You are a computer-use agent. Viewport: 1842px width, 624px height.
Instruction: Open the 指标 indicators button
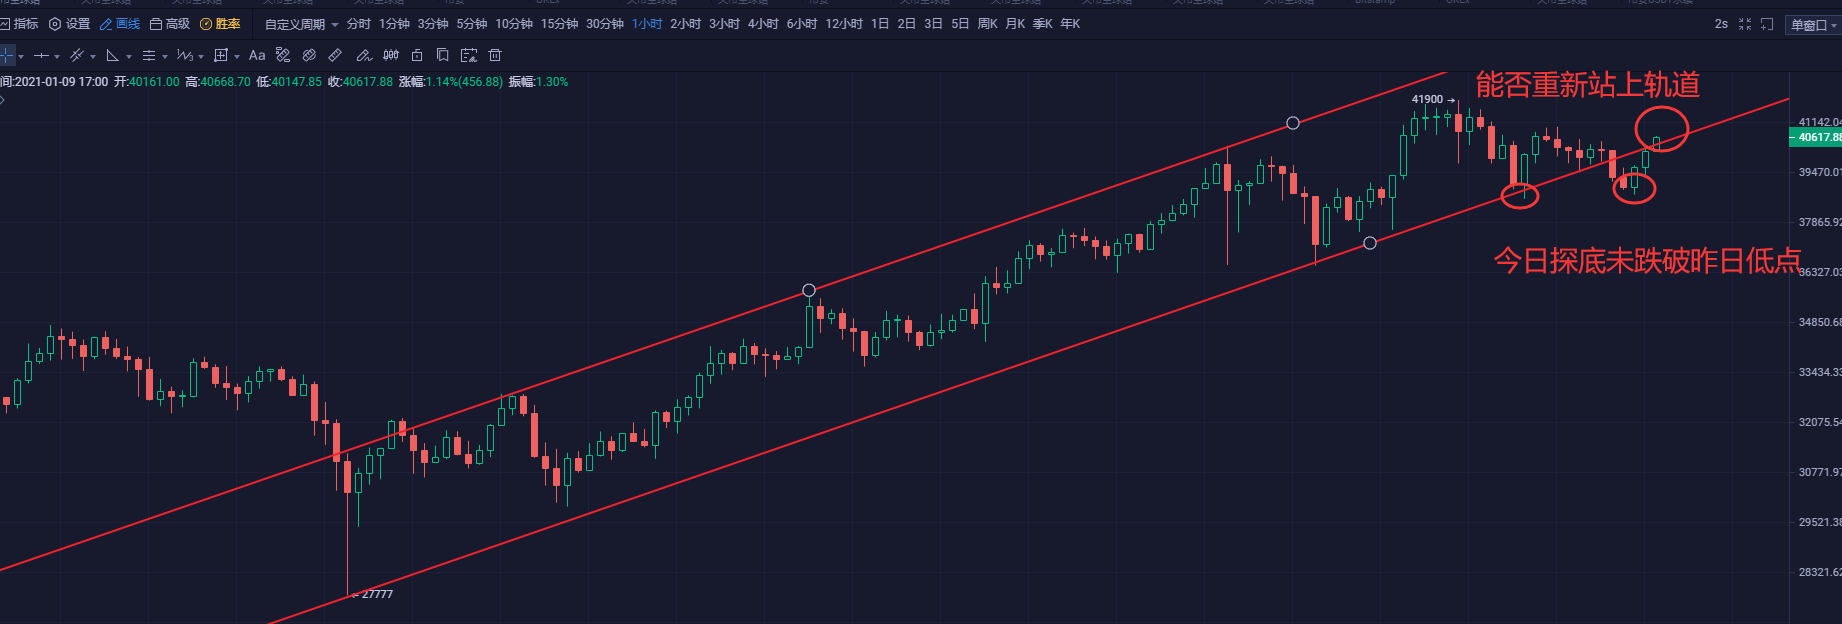(x=19, y=24)
